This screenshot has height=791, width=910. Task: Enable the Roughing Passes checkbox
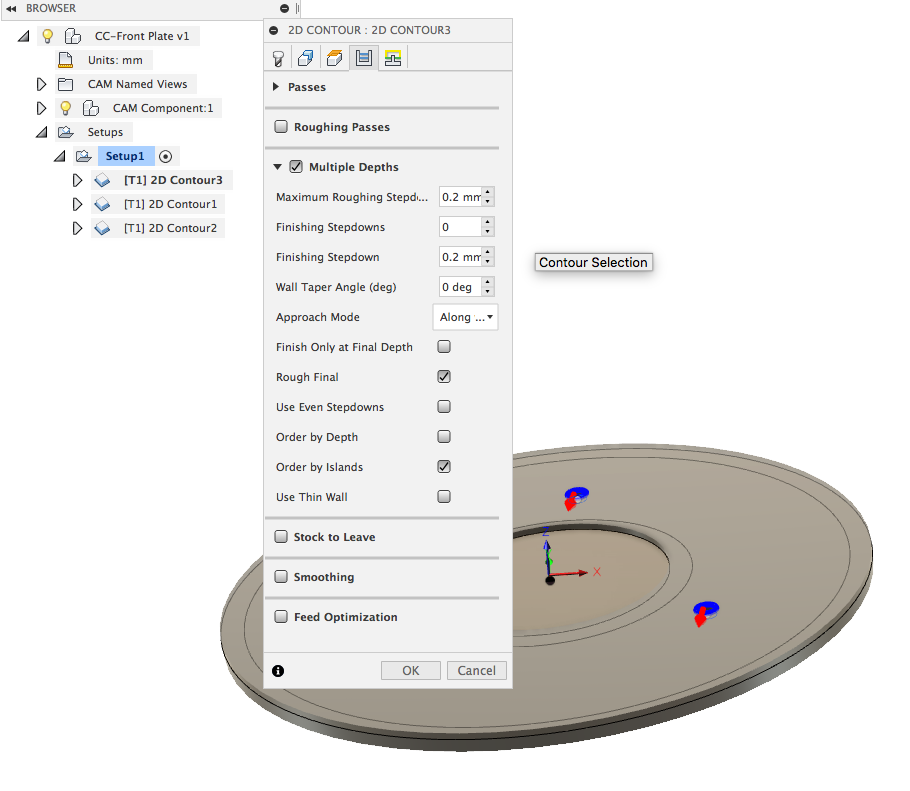coord(282,127)
